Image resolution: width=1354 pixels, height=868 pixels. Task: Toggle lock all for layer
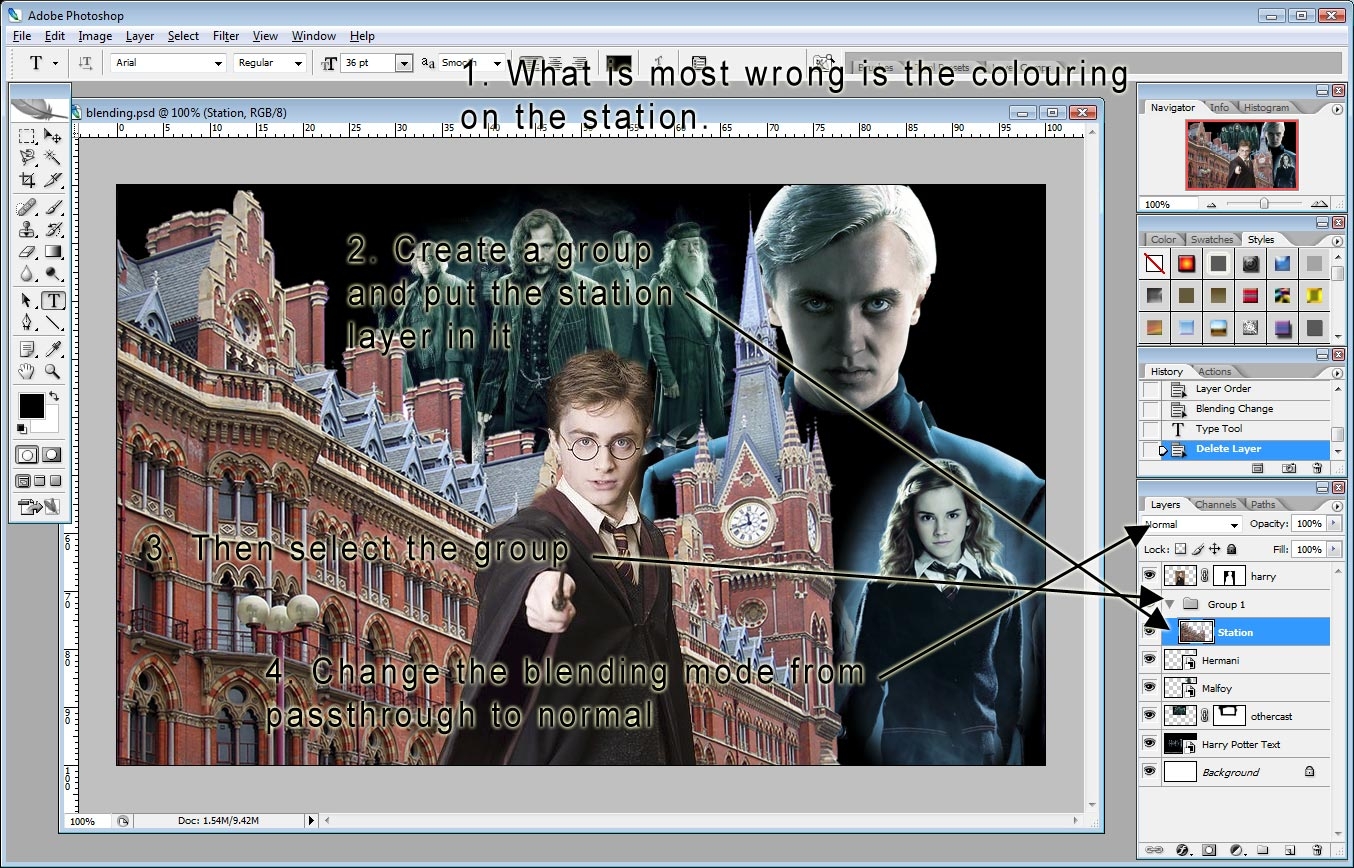(x=1231, y=549)
